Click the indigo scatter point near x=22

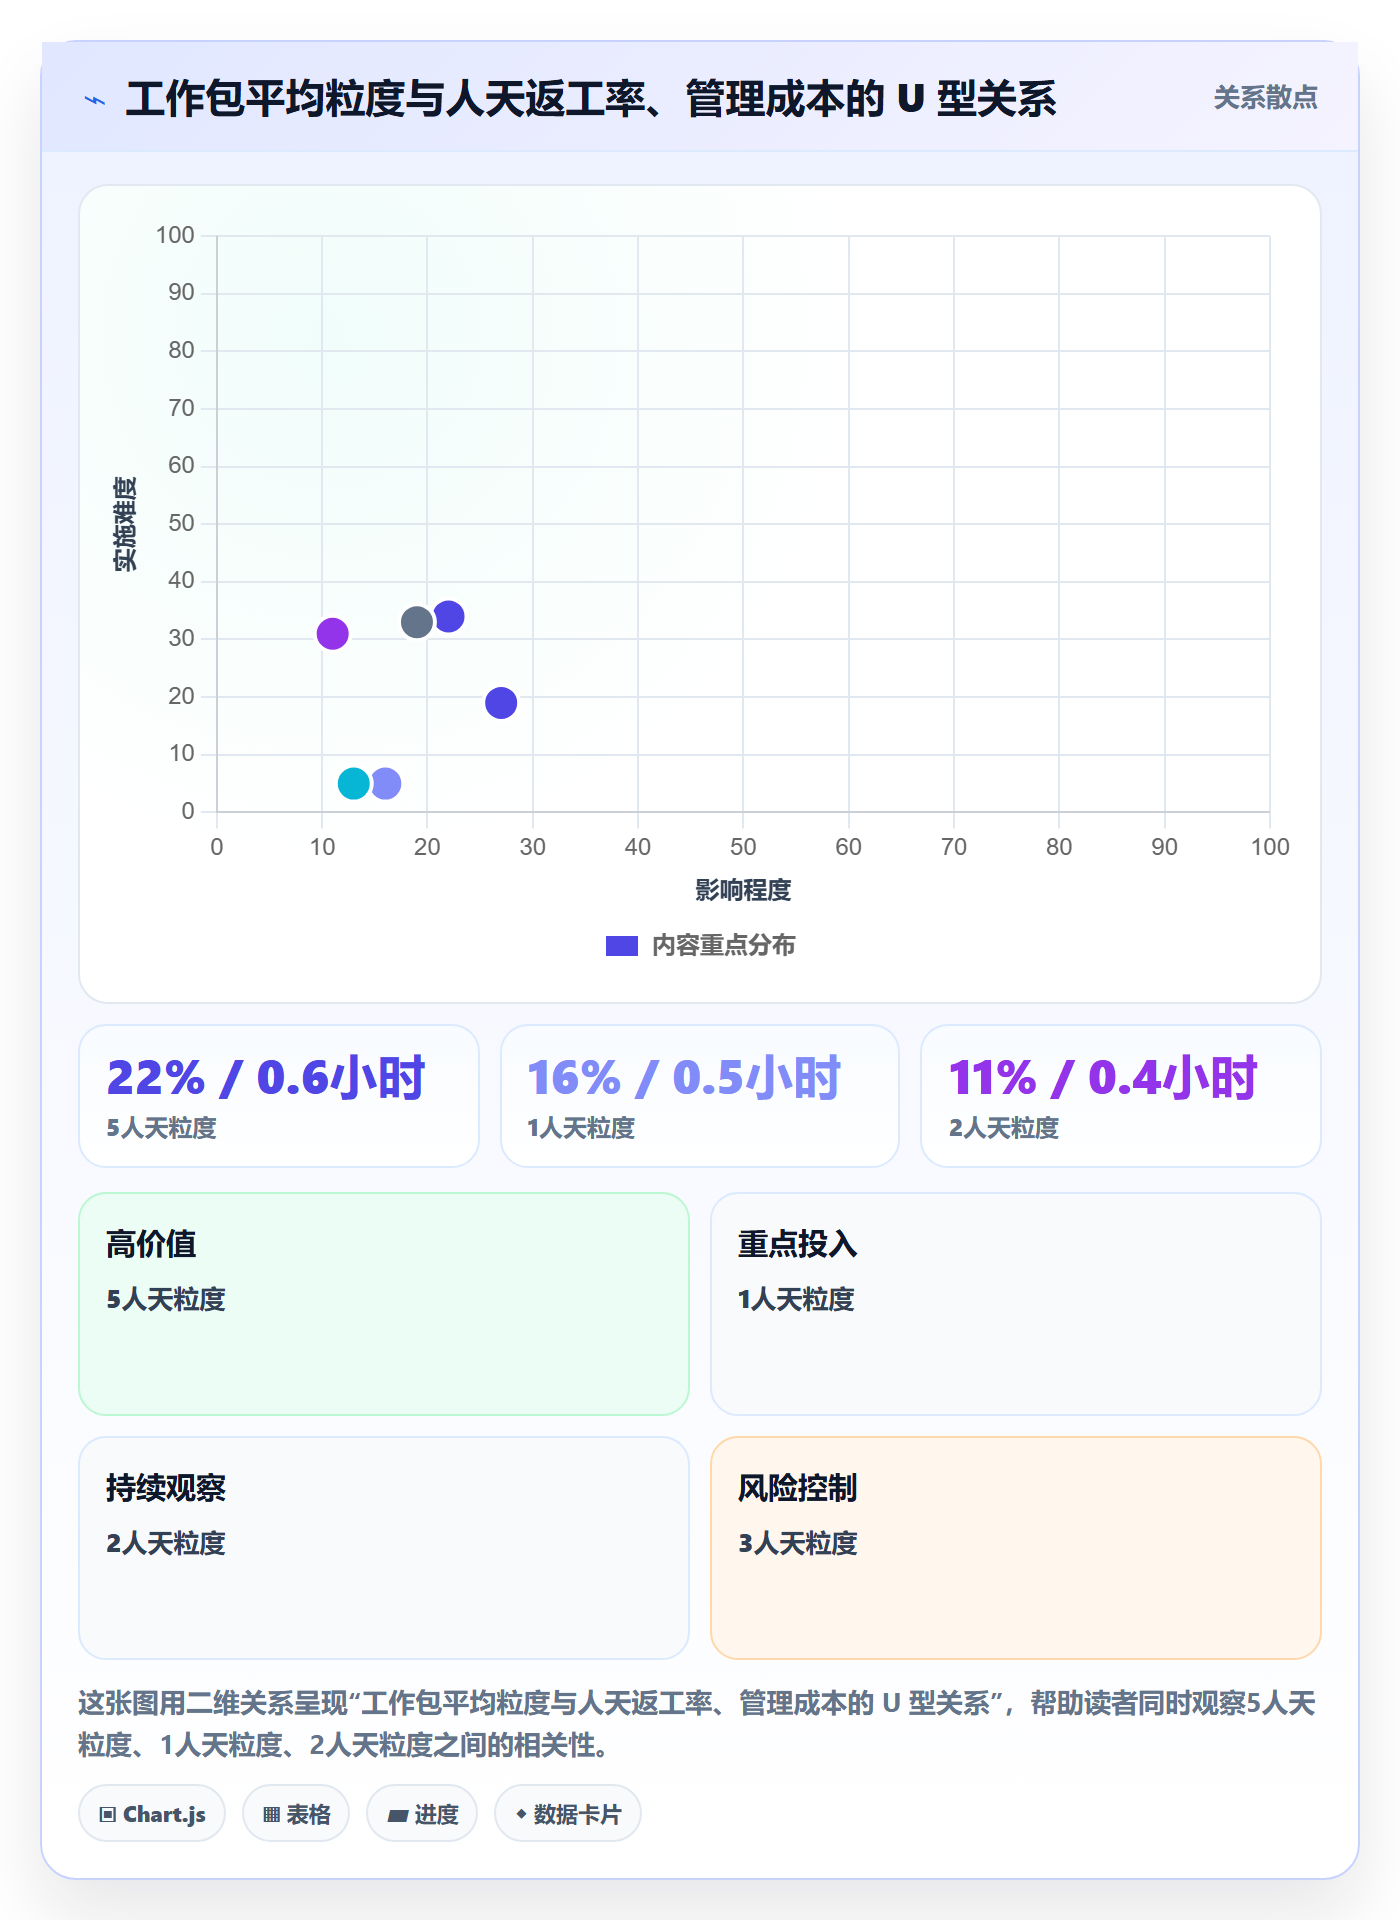click(x=450, y=616)
